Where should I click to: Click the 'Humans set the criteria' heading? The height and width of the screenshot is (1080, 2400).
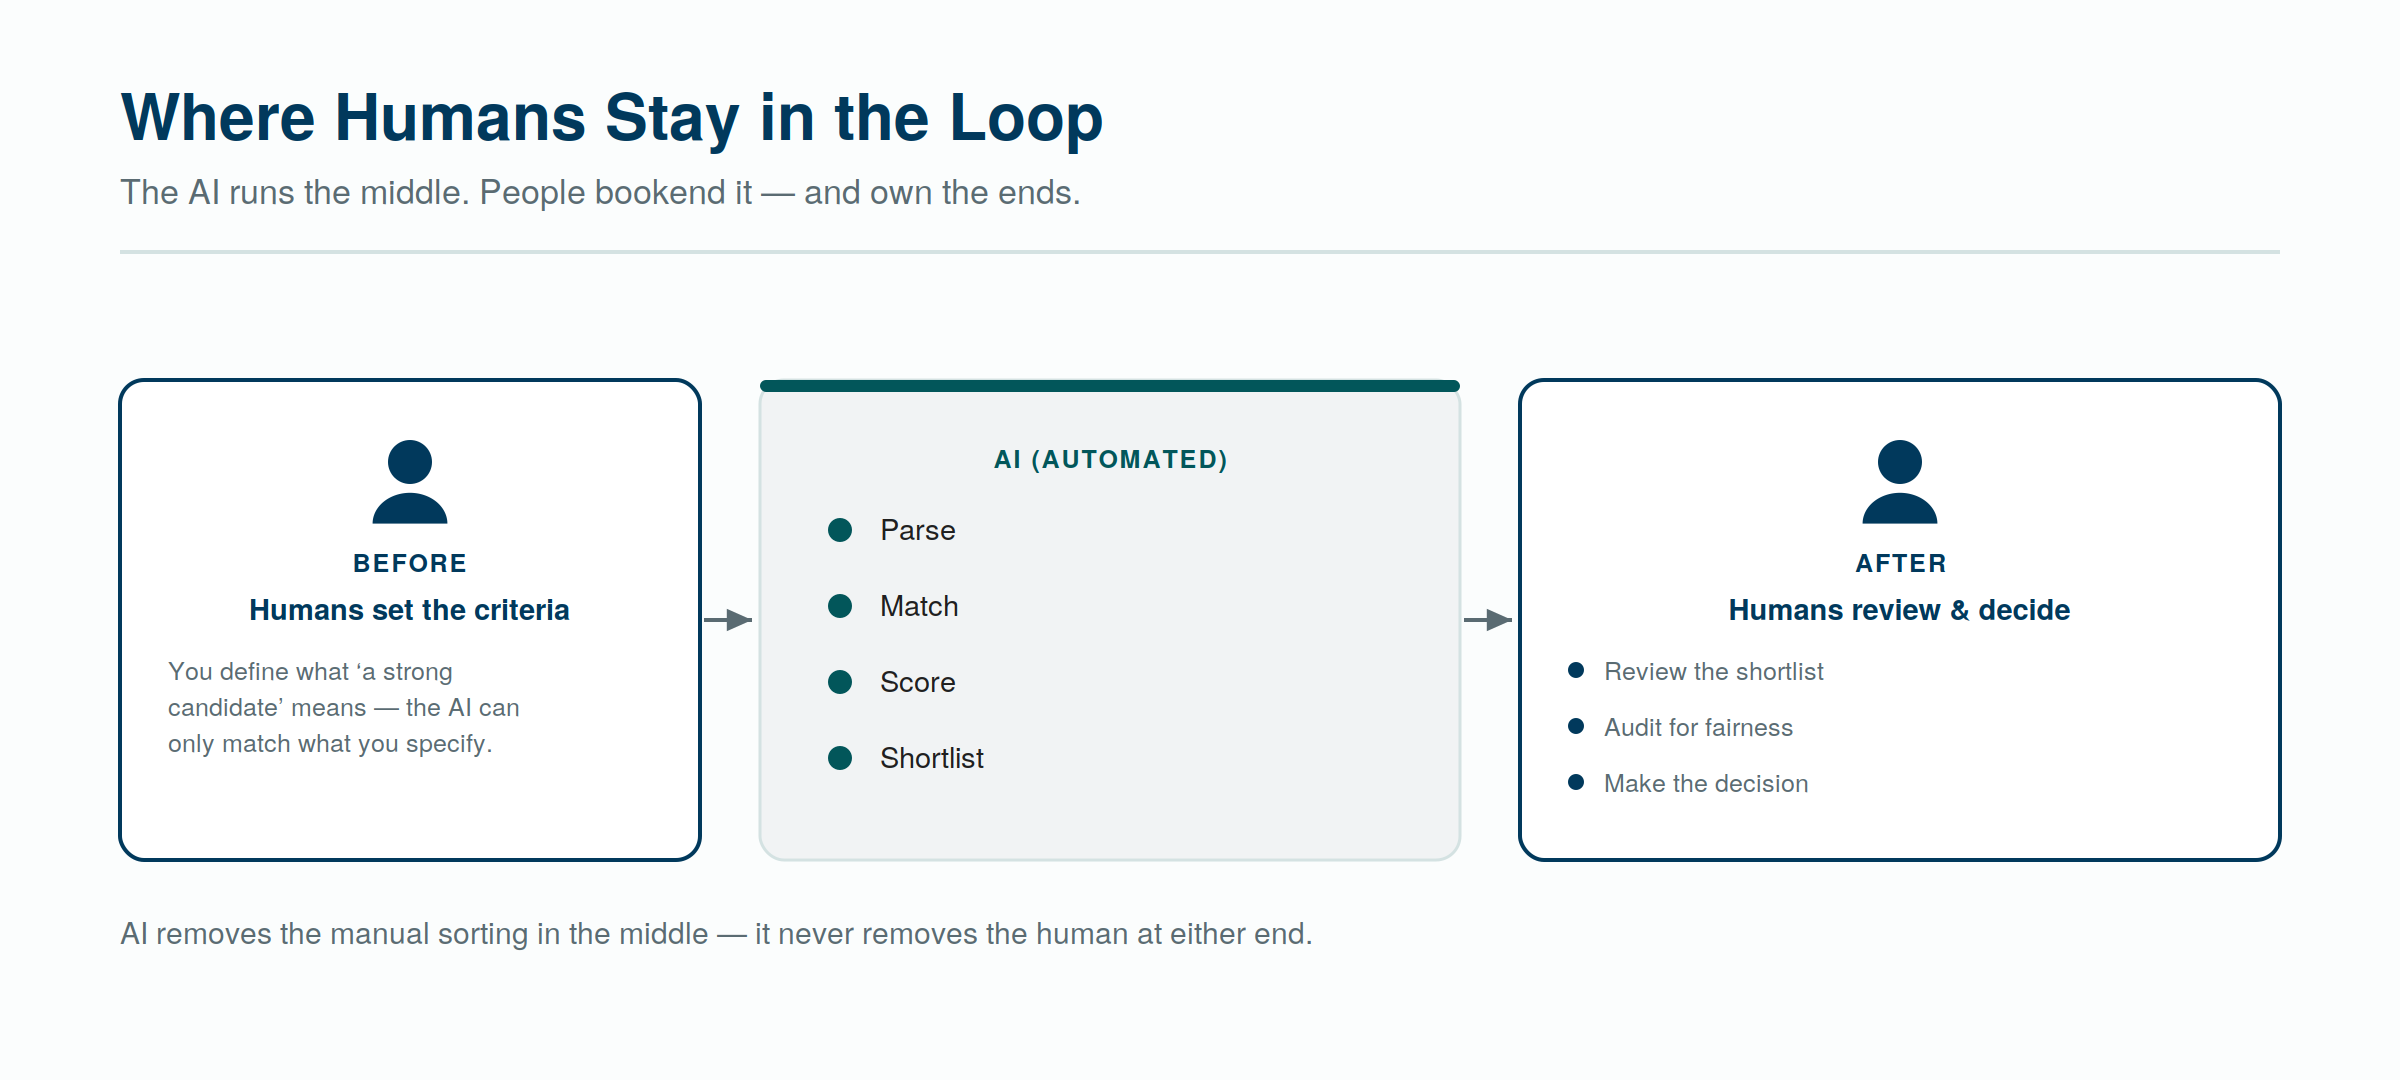click(409, 610)
